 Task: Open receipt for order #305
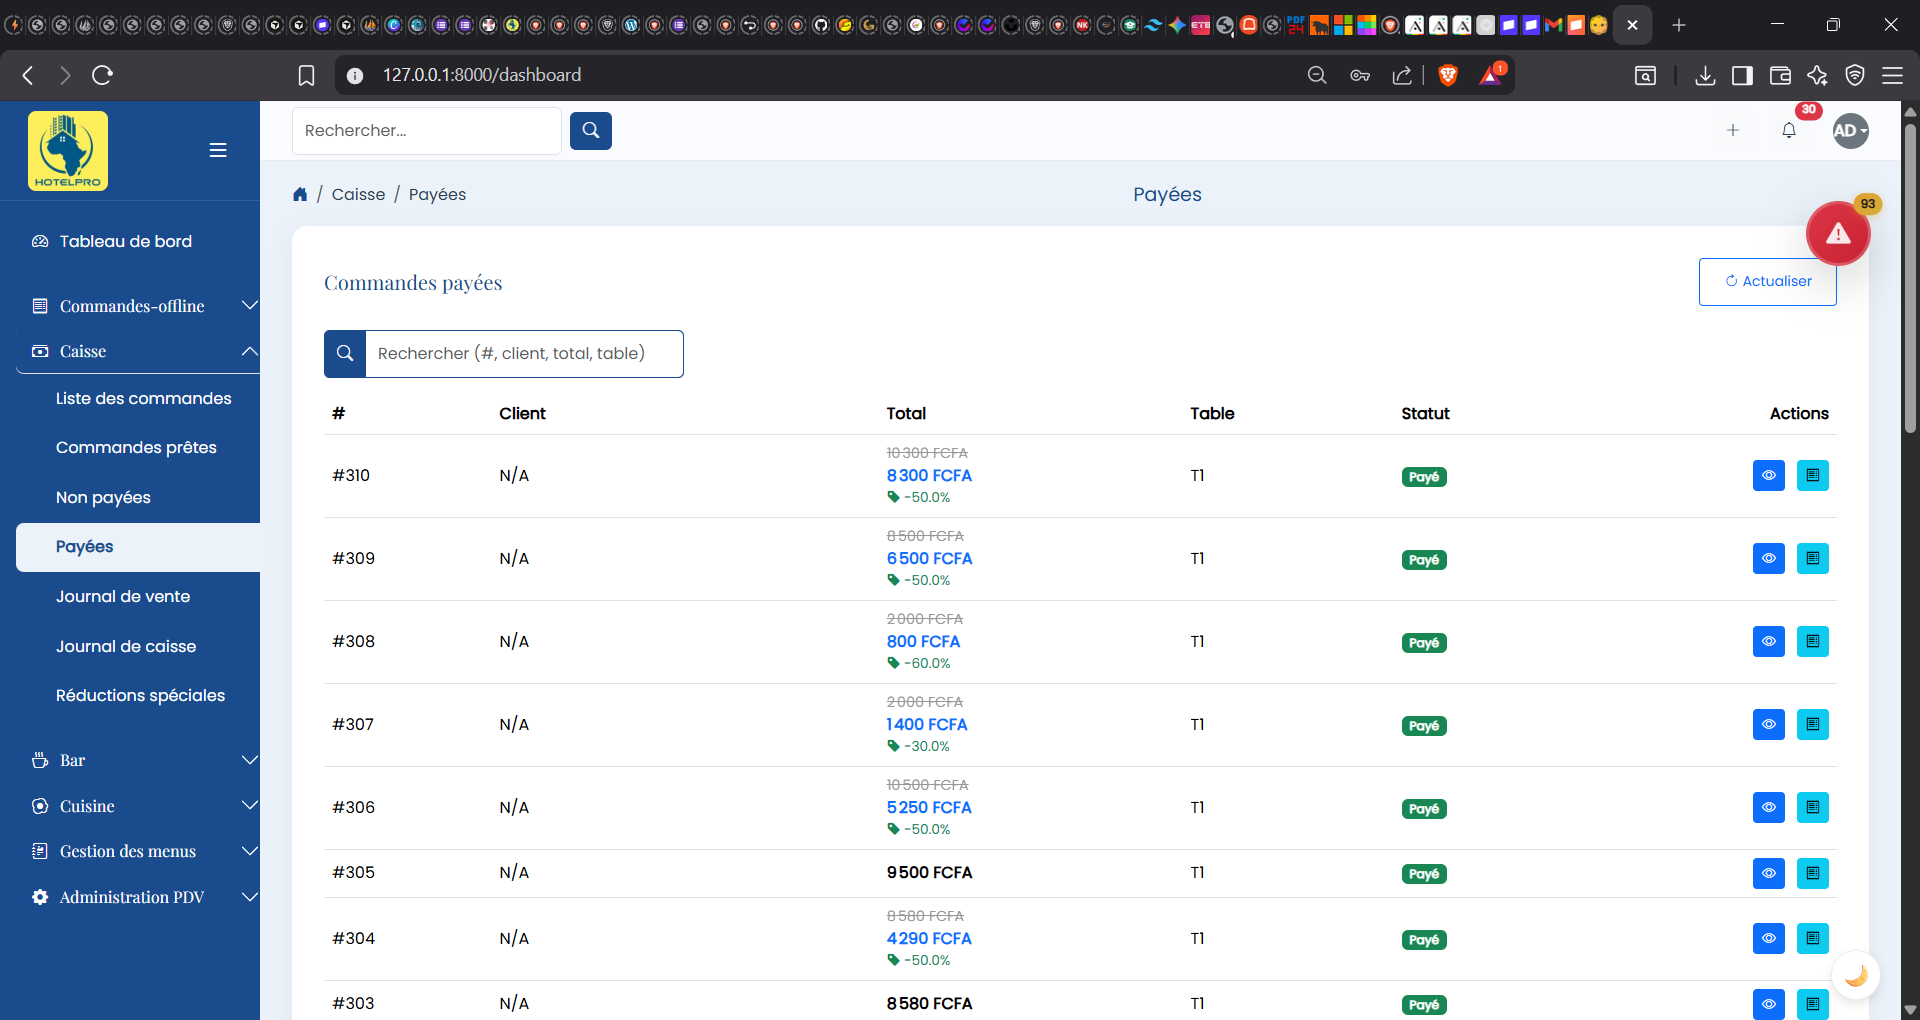1813,873
